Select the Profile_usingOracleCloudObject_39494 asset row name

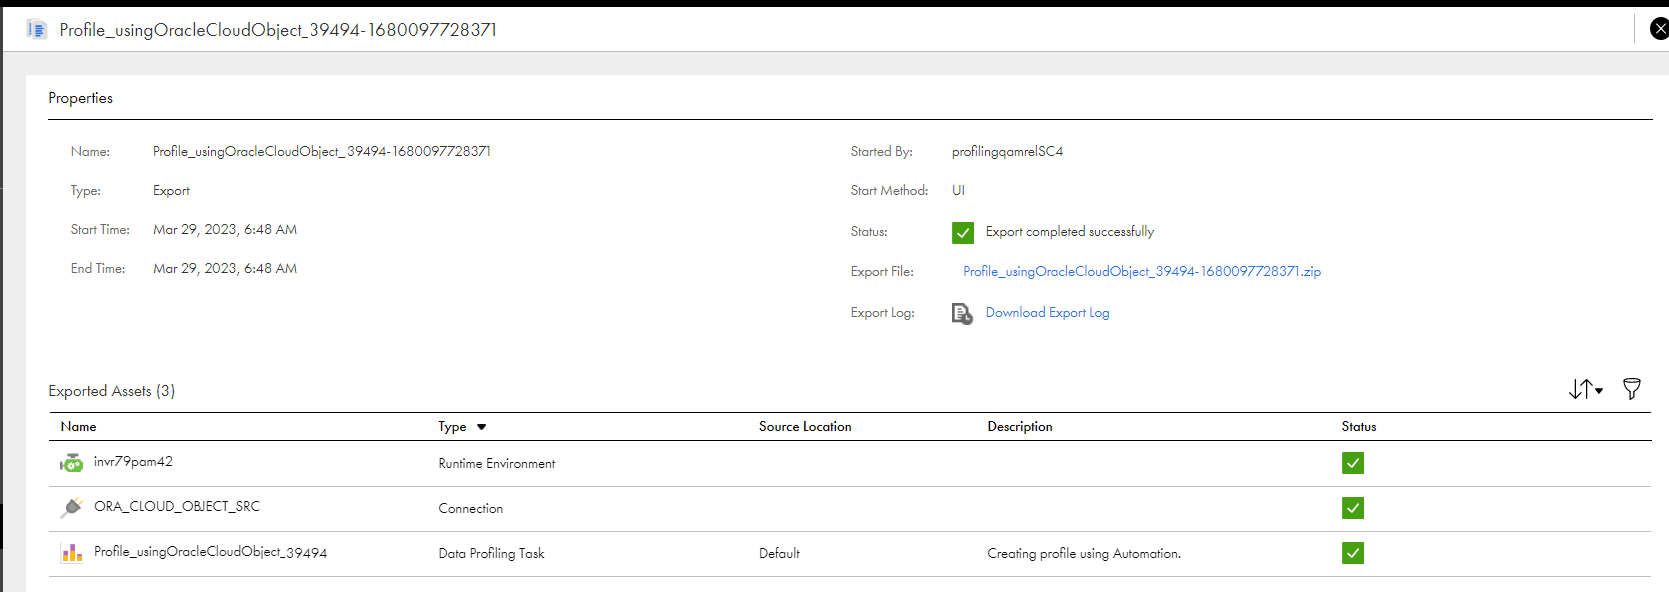click(210, 552)
